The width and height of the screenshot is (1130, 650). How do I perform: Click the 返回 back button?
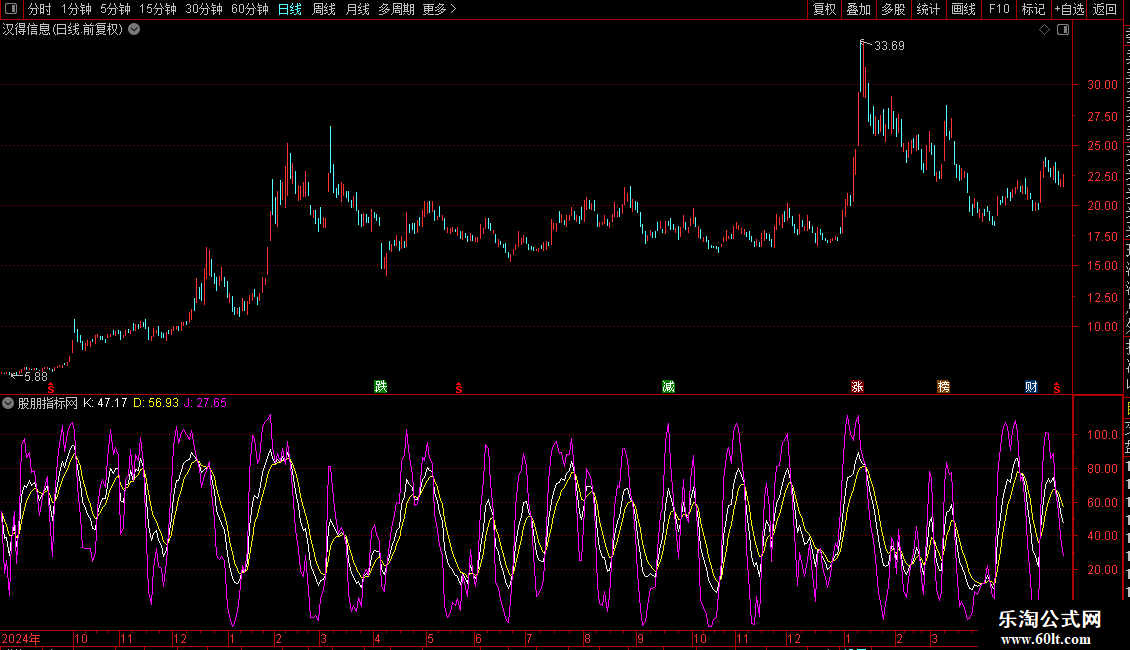pyautogui.click(x=1105, y=9)
